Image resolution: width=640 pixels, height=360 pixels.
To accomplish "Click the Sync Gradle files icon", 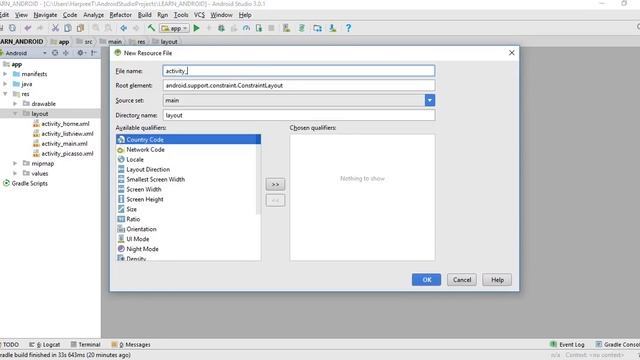I will click(x=302, y=28).
